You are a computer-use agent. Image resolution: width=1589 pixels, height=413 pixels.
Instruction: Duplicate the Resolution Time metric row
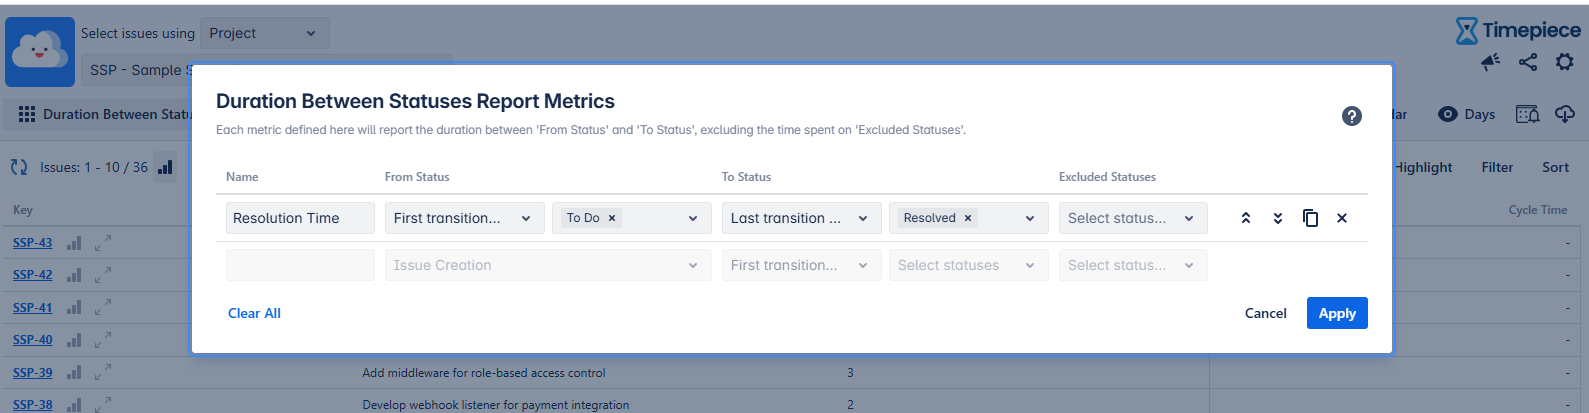click(x=1310, y=218)
